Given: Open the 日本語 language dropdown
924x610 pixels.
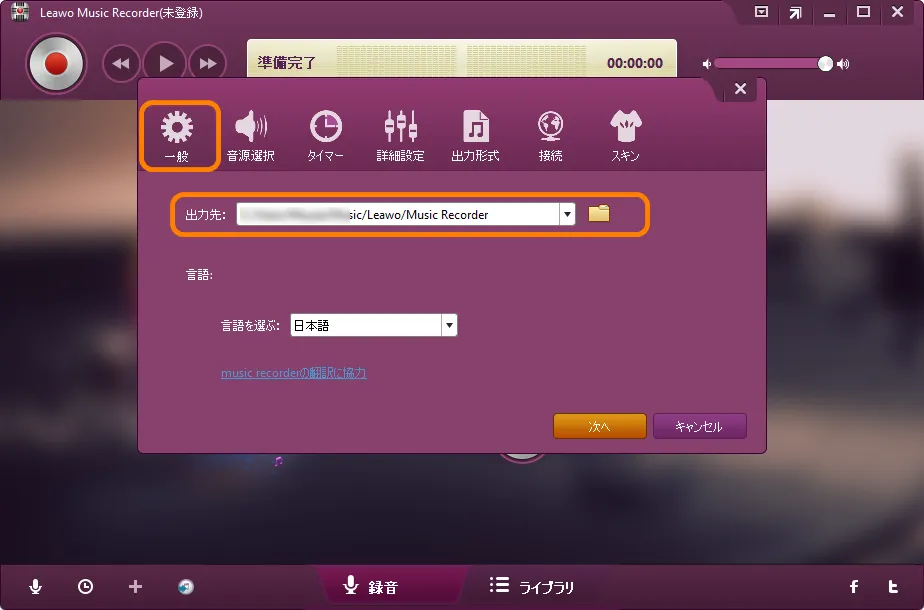Looking at the screenshot, I should 374,325.
